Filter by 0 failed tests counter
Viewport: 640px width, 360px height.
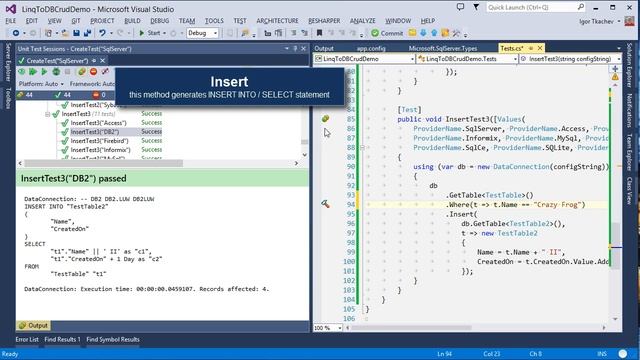(x=99, y=95)
